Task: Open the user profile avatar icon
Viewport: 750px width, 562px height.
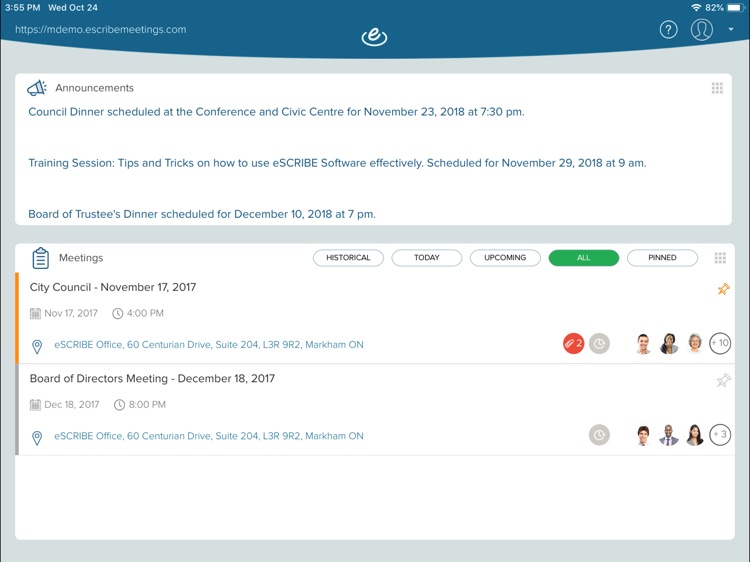Action: [x=702, y=29]
